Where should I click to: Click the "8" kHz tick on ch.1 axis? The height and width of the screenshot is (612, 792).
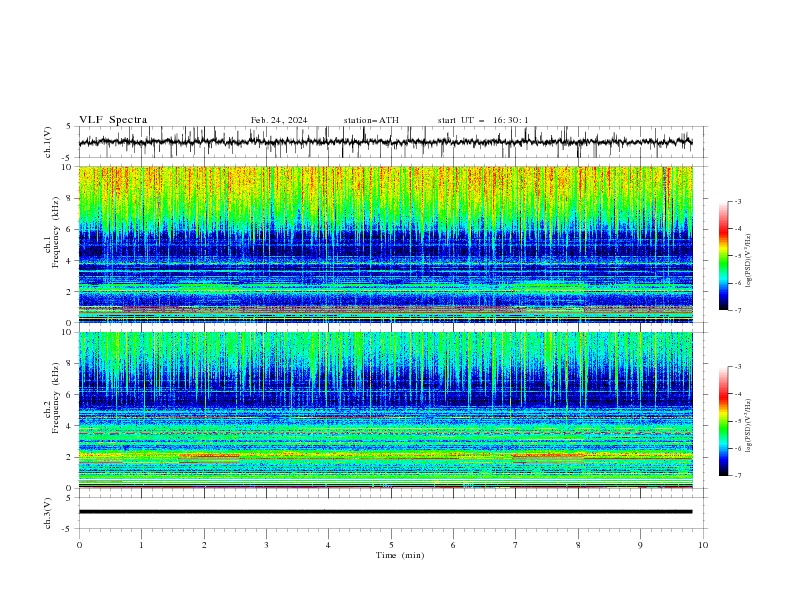tap(70, 198)
